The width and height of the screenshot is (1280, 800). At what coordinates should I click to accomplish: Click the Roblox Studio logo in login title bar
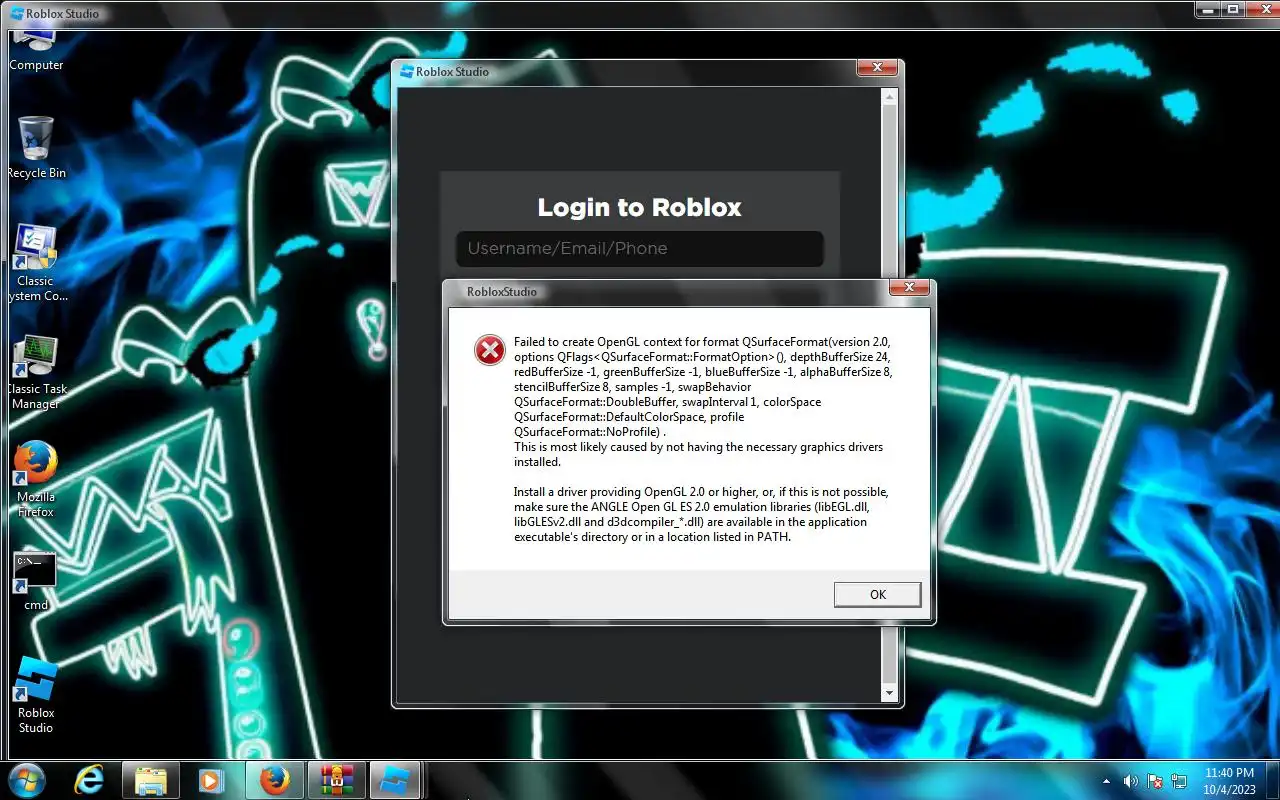pyautogui.click(x=407, y=71)
